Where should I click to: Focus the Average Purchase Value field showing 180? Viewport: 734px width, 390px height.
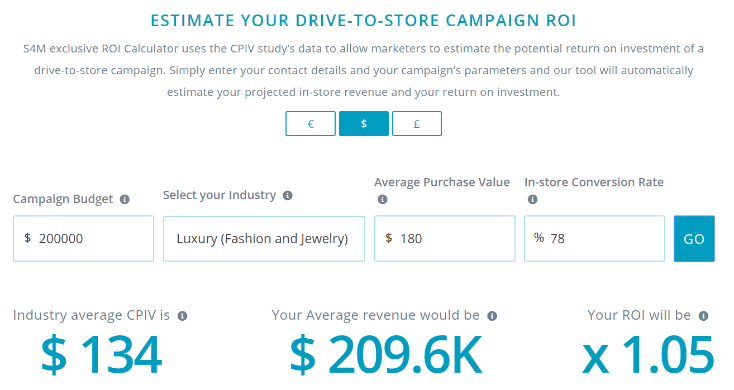click(x=445, y=238)
